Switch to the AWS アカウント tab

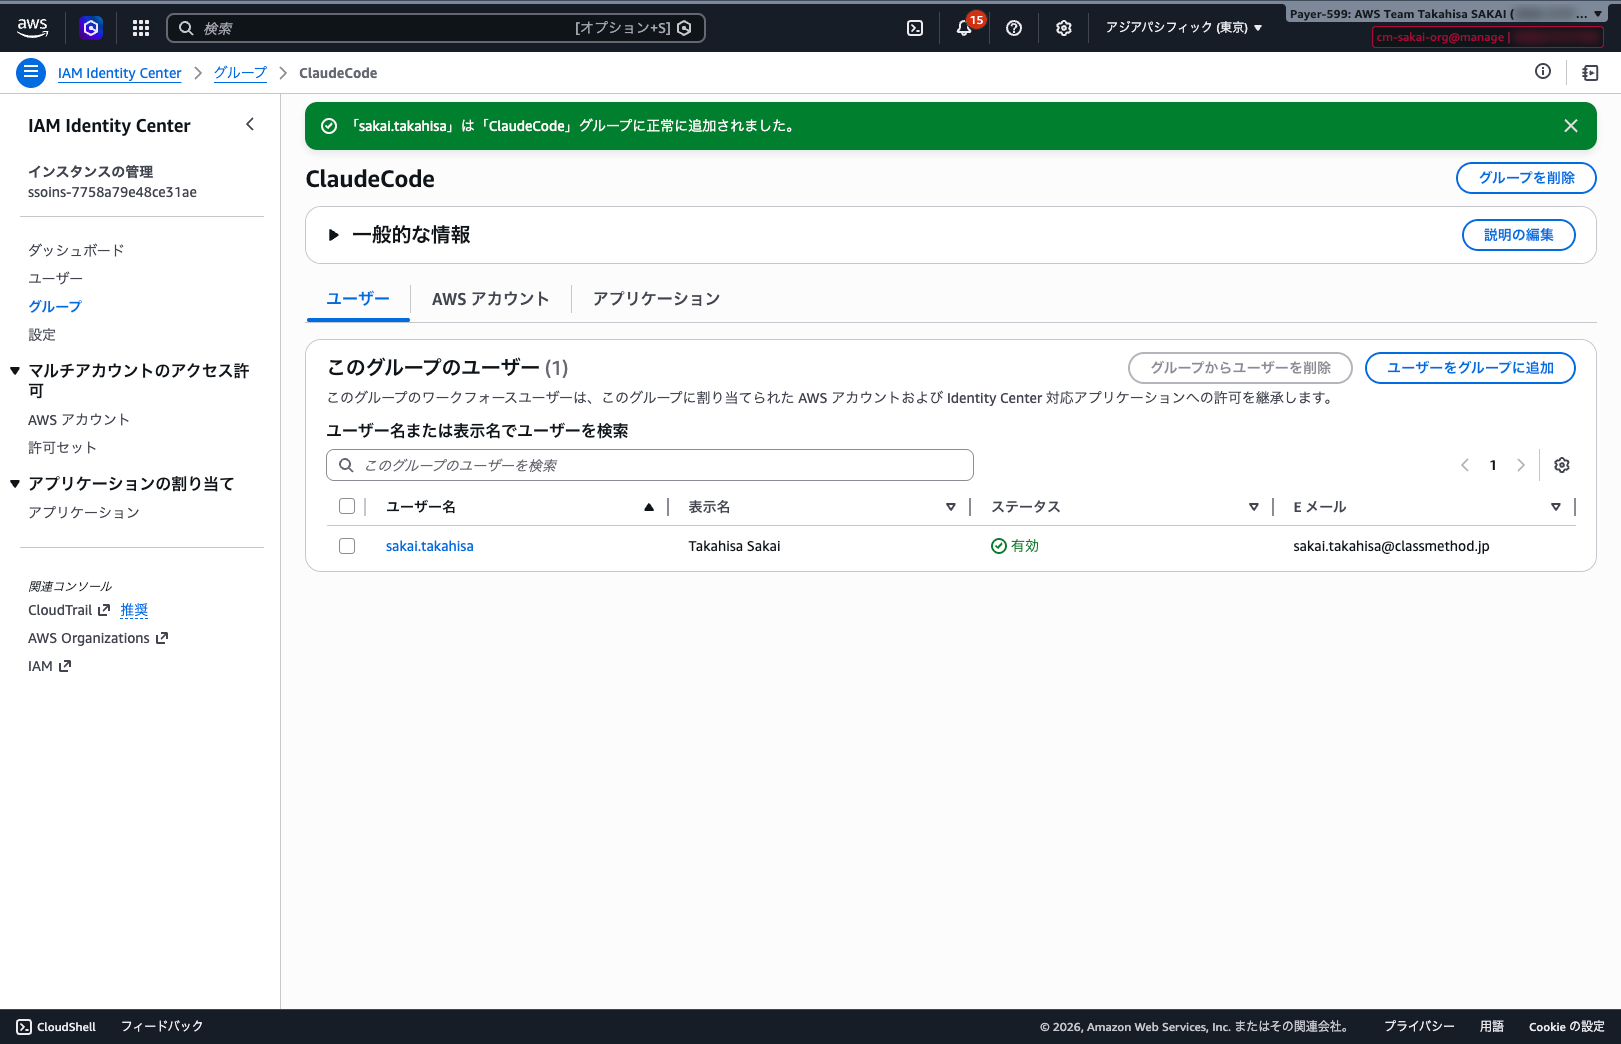(x=490, y=299)
